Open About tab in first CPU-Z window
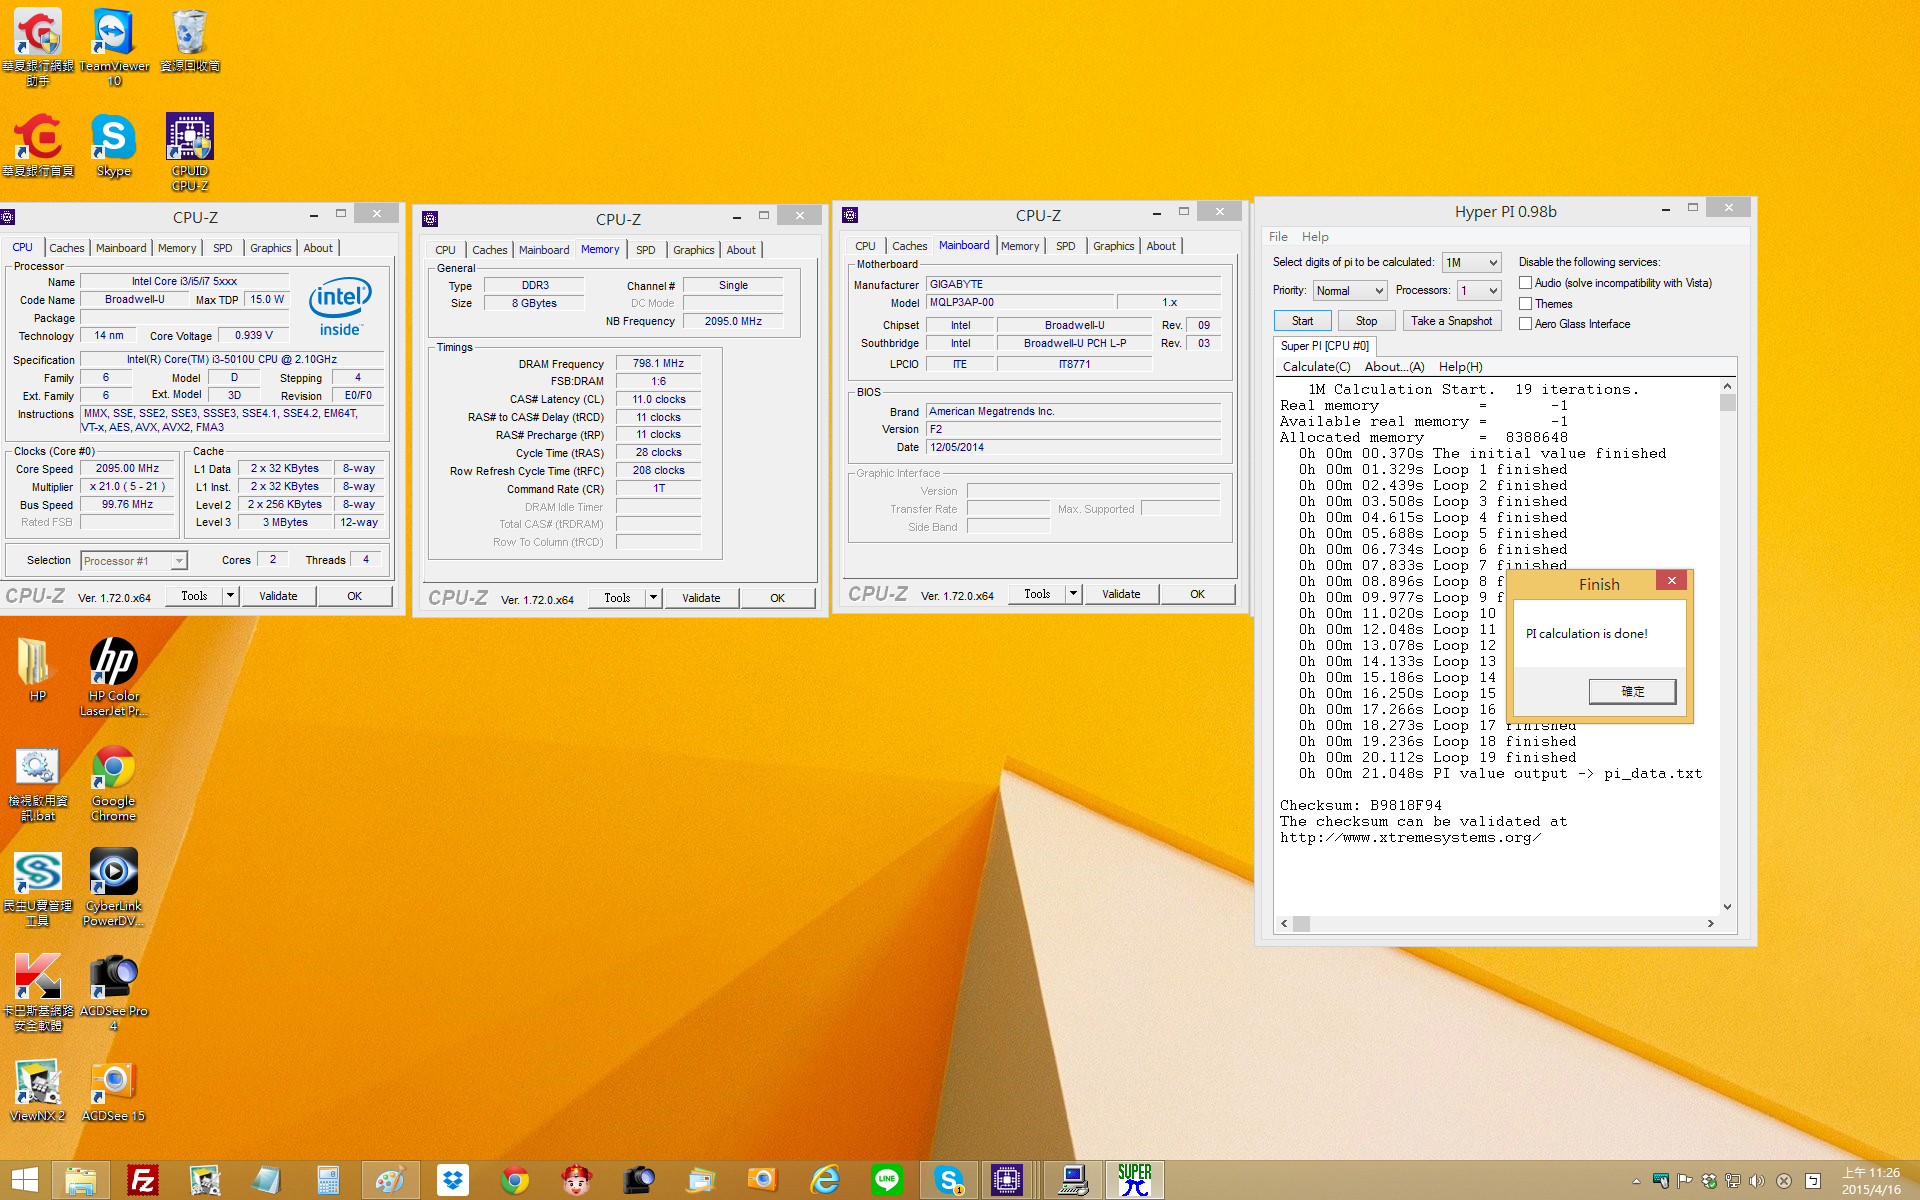The image size is (1920, 1200). pos(318,248)
